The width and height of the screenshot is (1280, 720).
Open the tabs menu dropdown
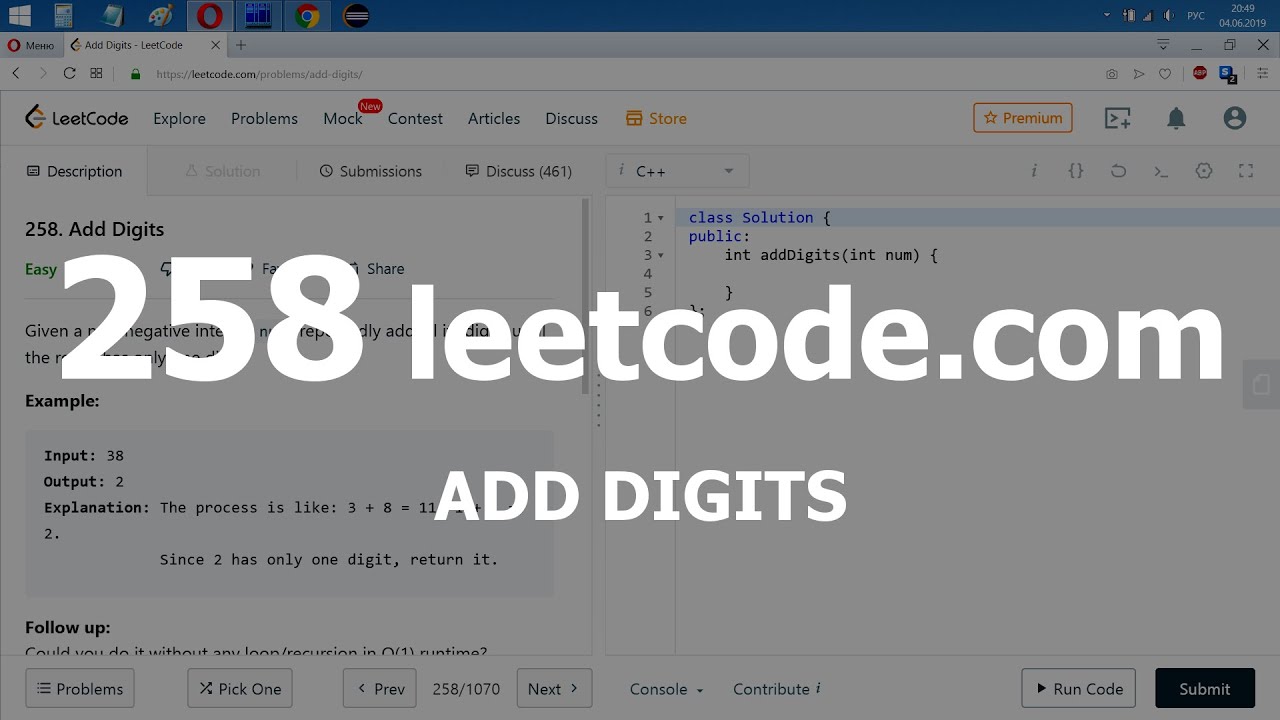1163,45
